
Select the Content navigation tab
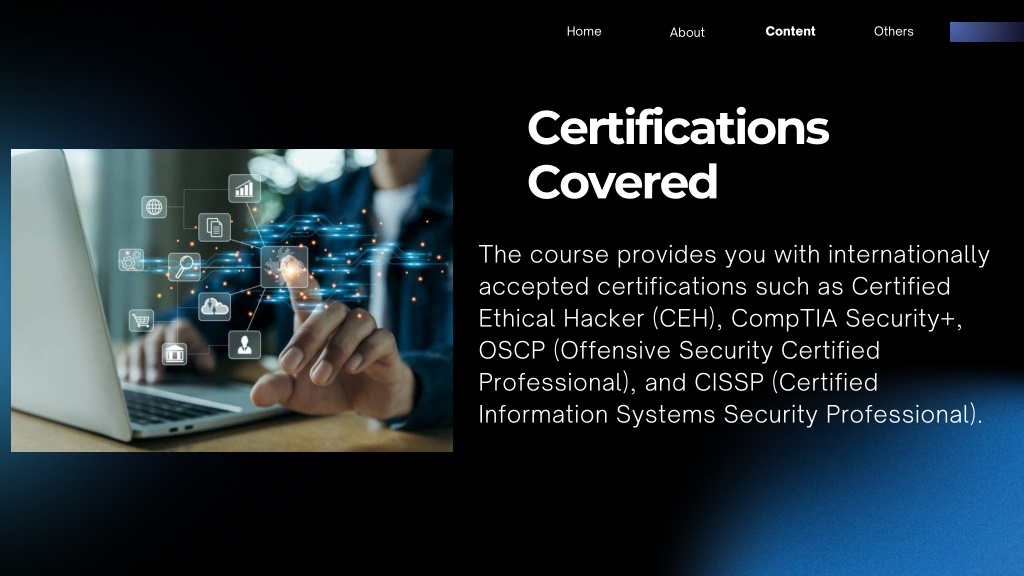(x=790, y=31)
